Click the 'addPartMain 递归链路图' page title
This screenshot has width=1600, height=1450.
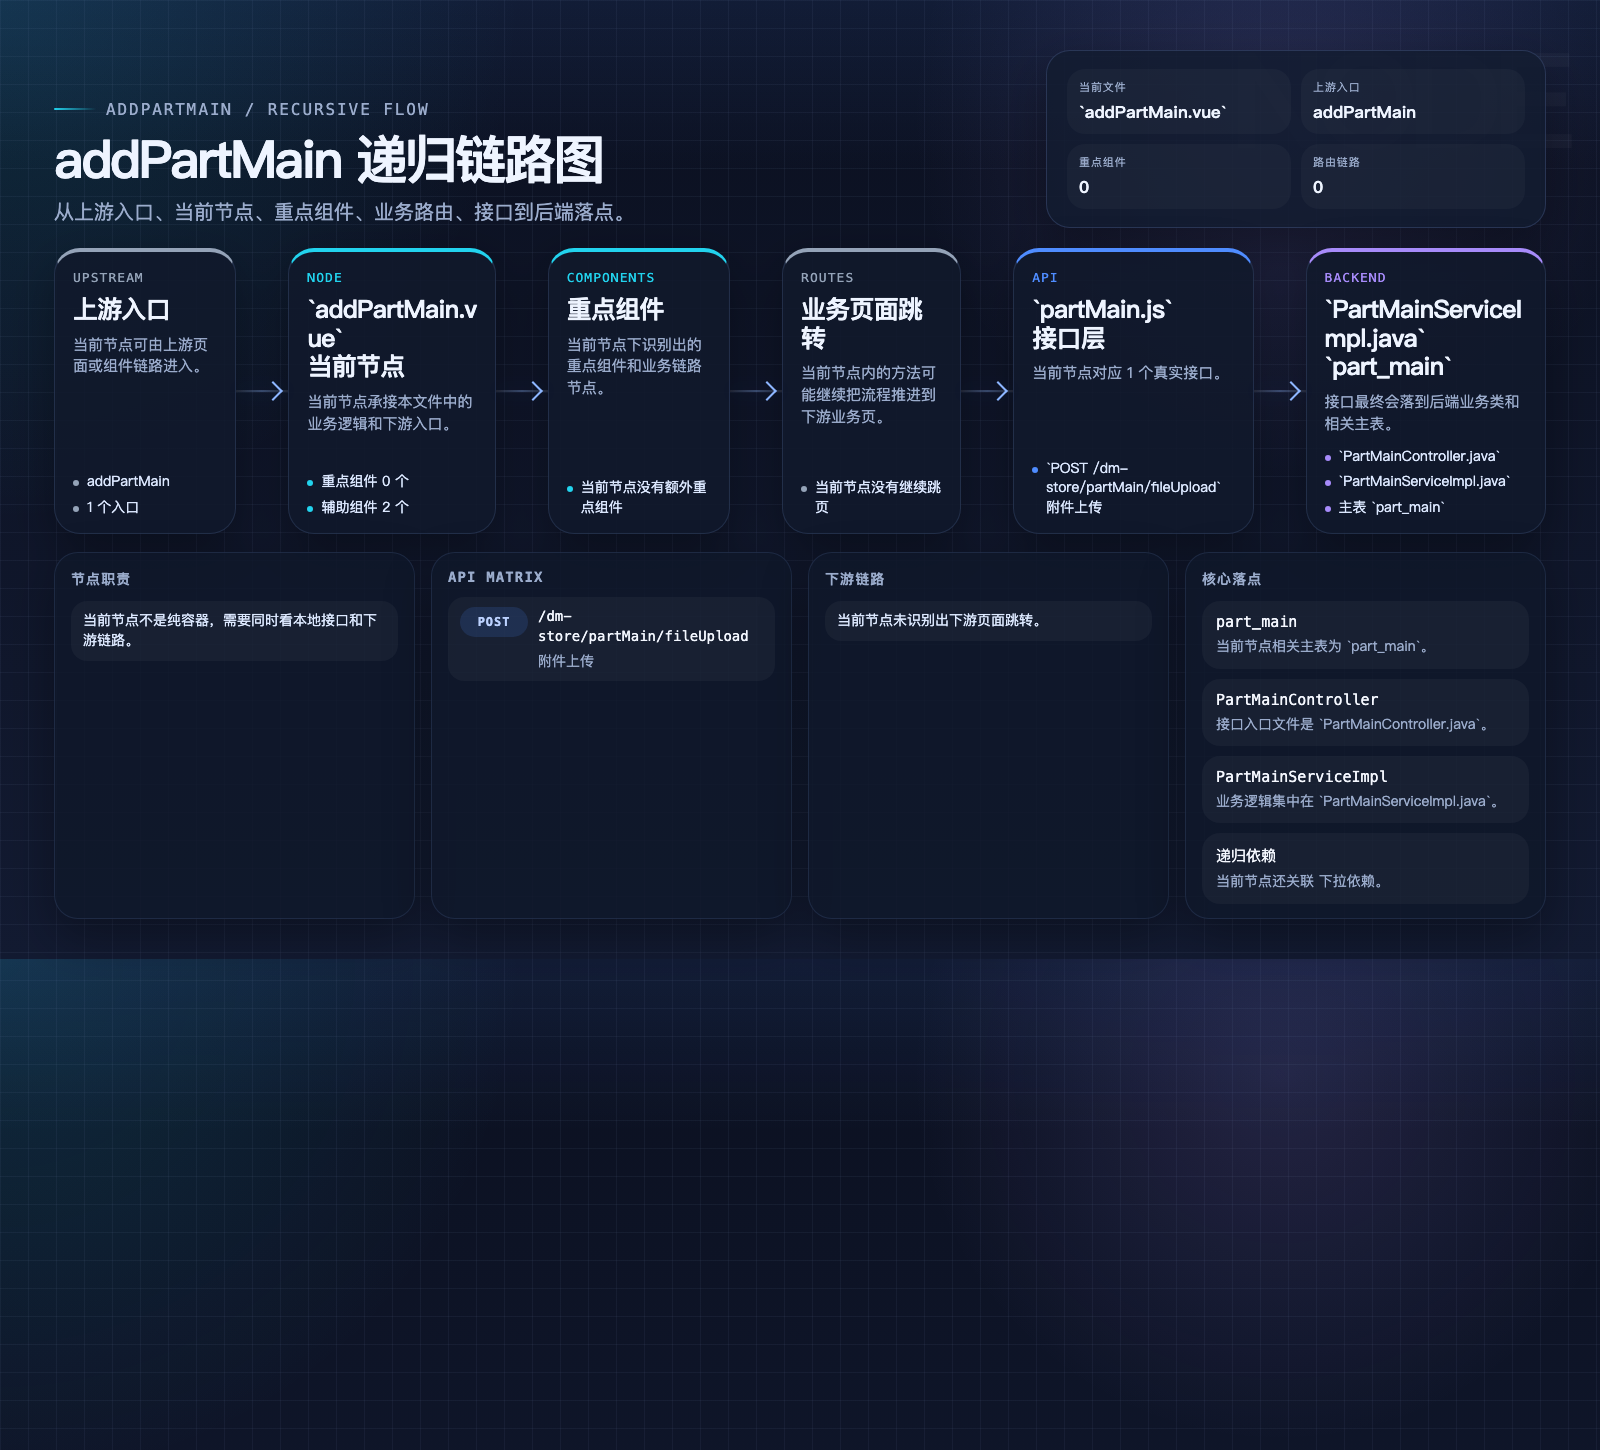coord(329,160)
